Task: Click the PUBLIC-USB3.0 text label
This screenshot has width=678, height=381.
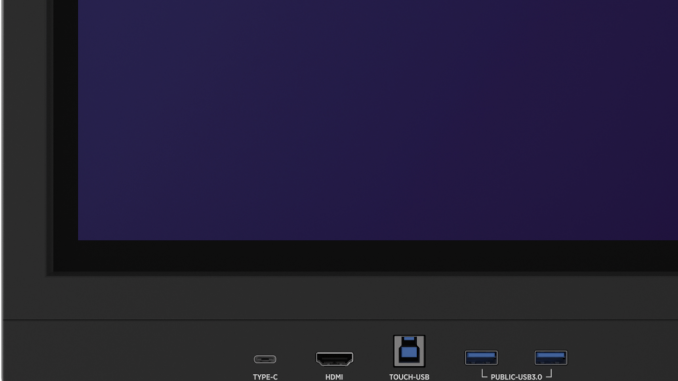Action: [516, 377]
